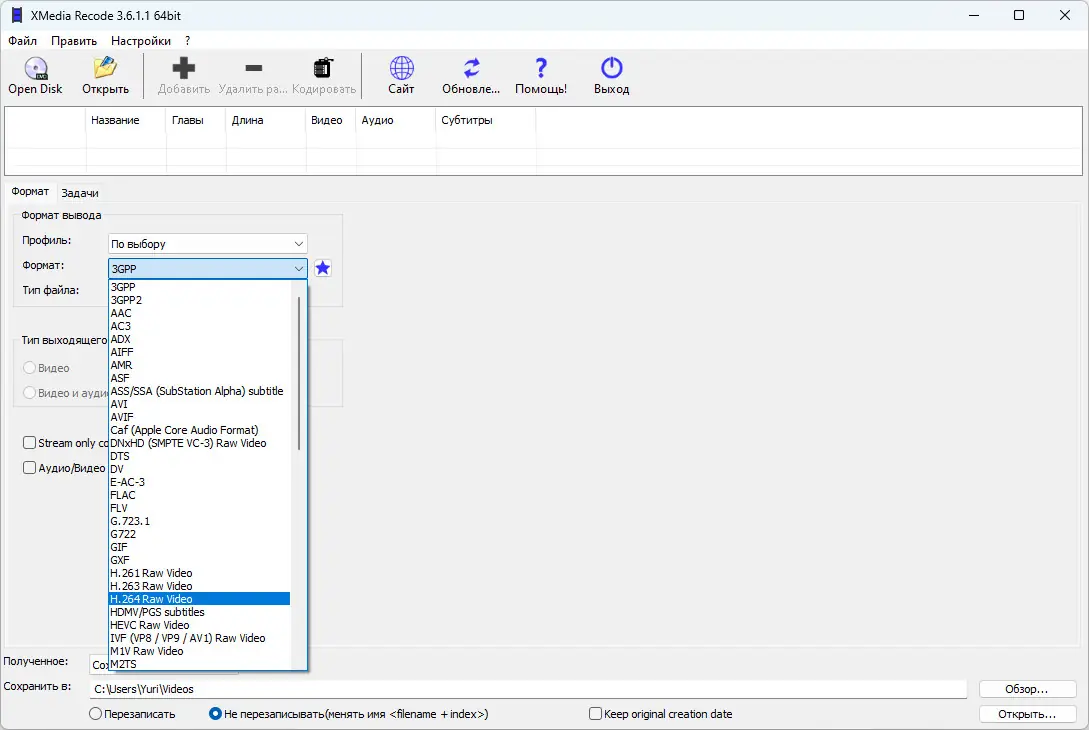
Task: Click the Аудио column header
Action: pyautogui.click(x=396, y=120)
